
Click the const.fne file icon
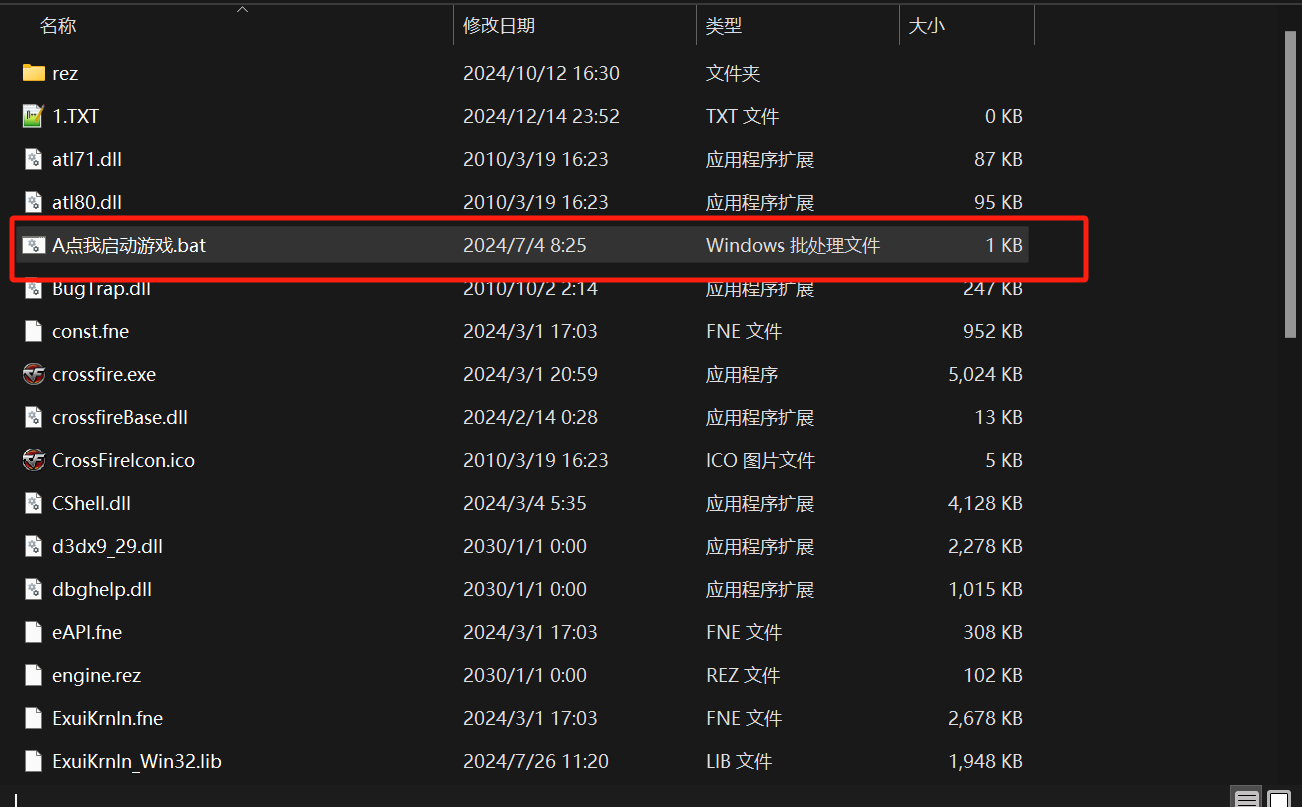click(34, 331)
